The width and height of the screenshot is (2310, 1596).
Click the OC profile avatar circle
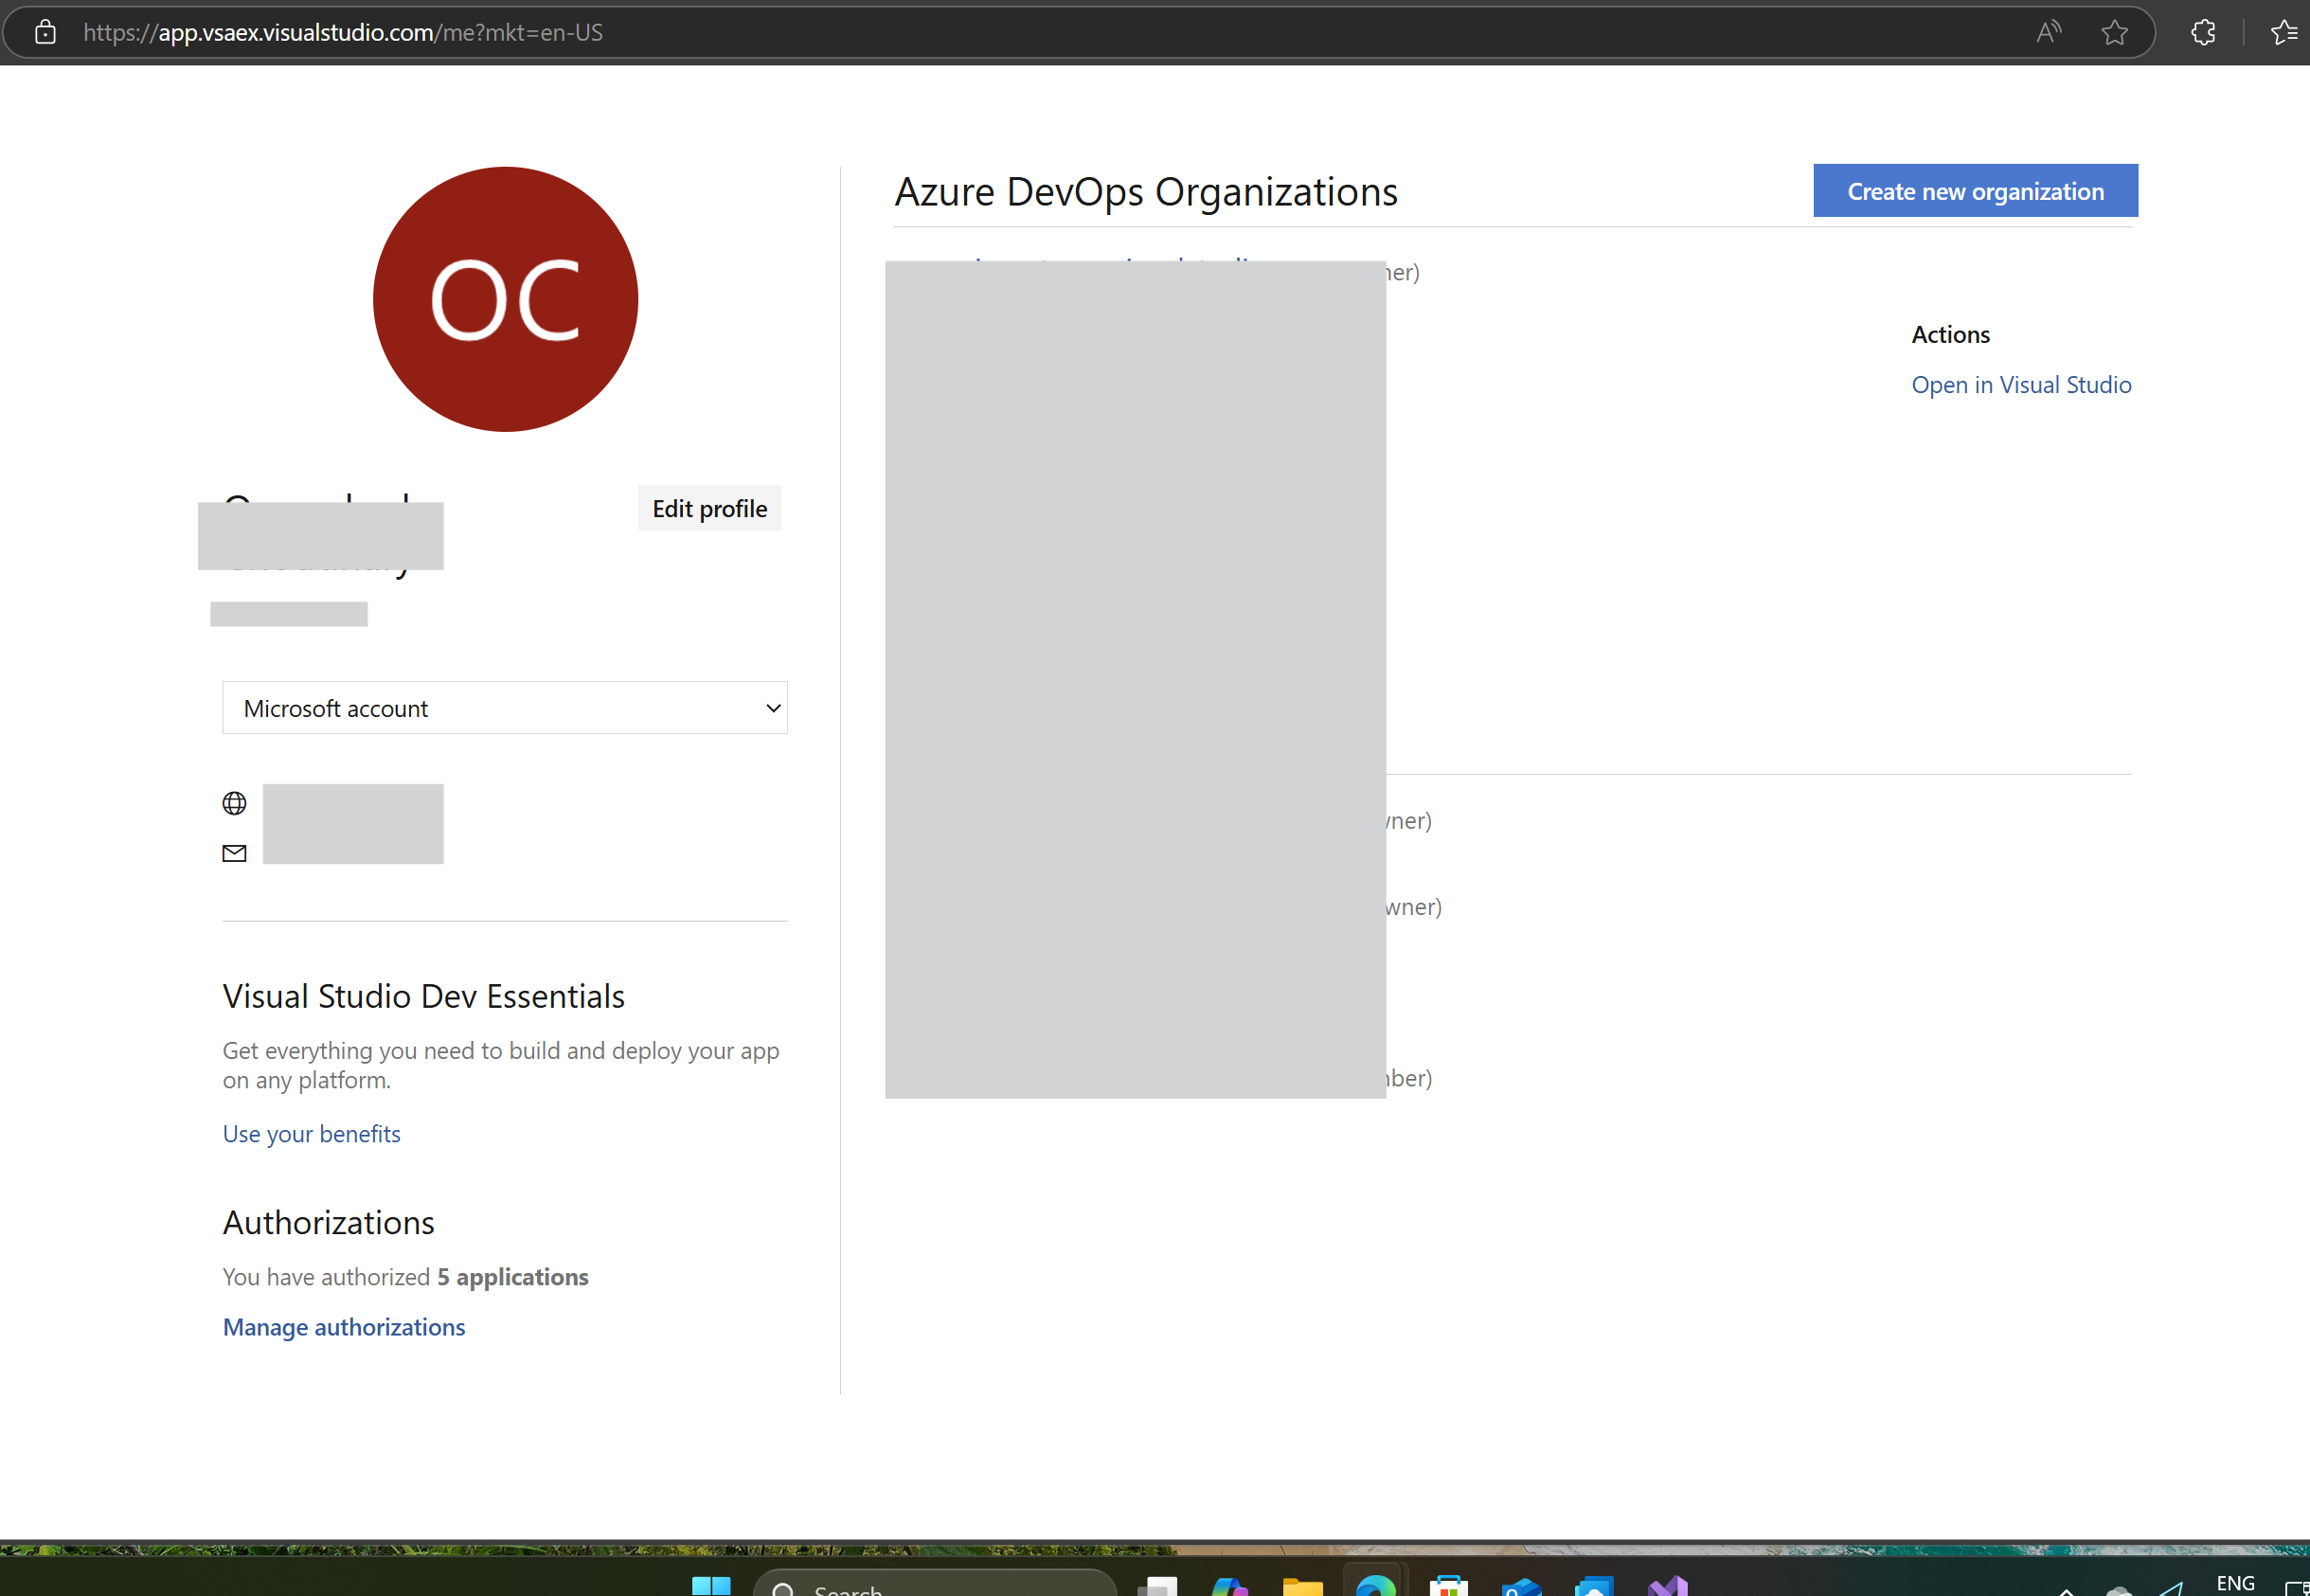point(505,299)
